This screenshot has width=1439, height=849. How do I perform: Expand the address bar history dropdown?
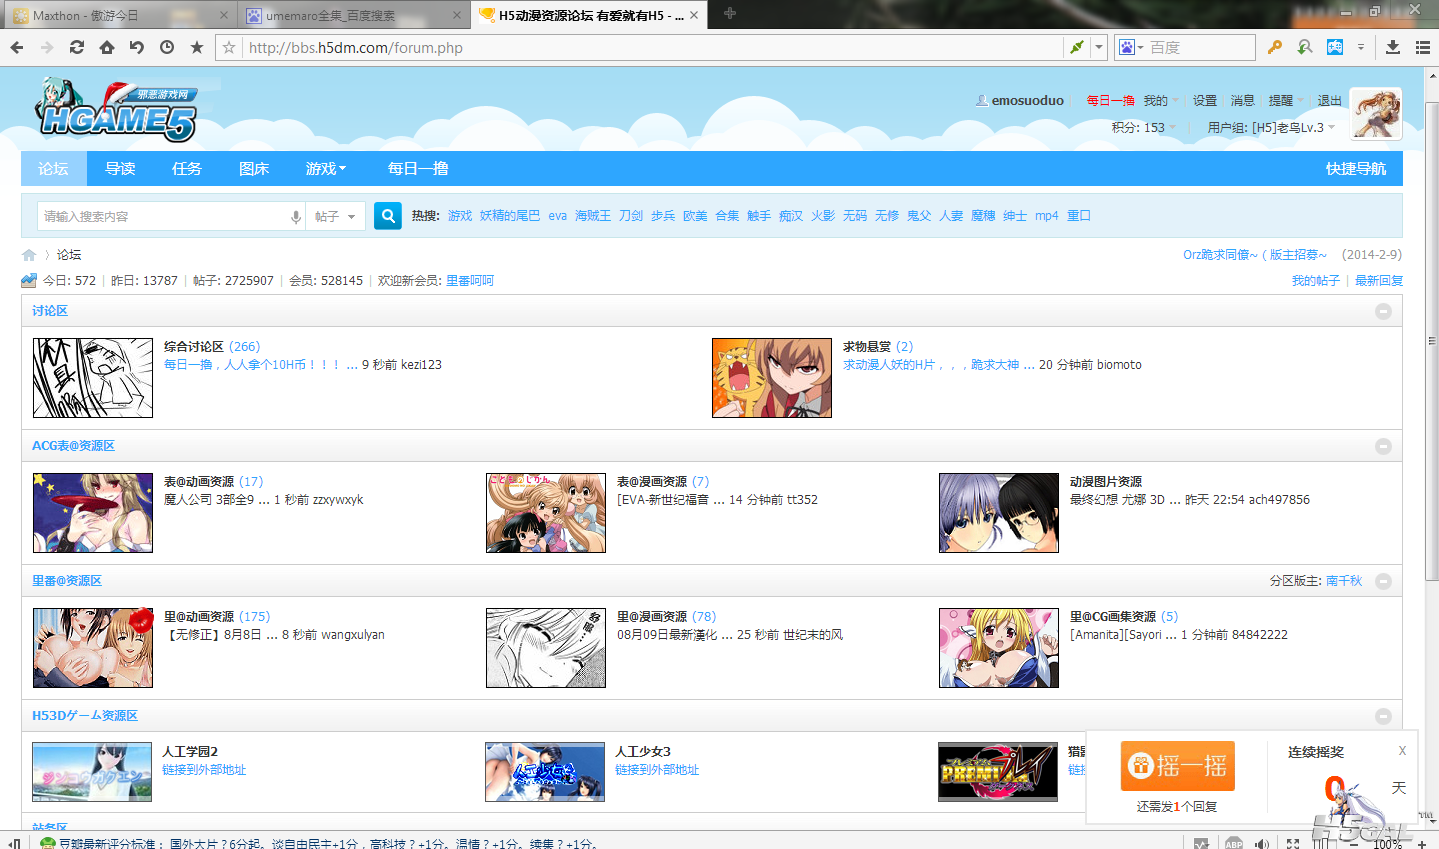click(1099, 47)
